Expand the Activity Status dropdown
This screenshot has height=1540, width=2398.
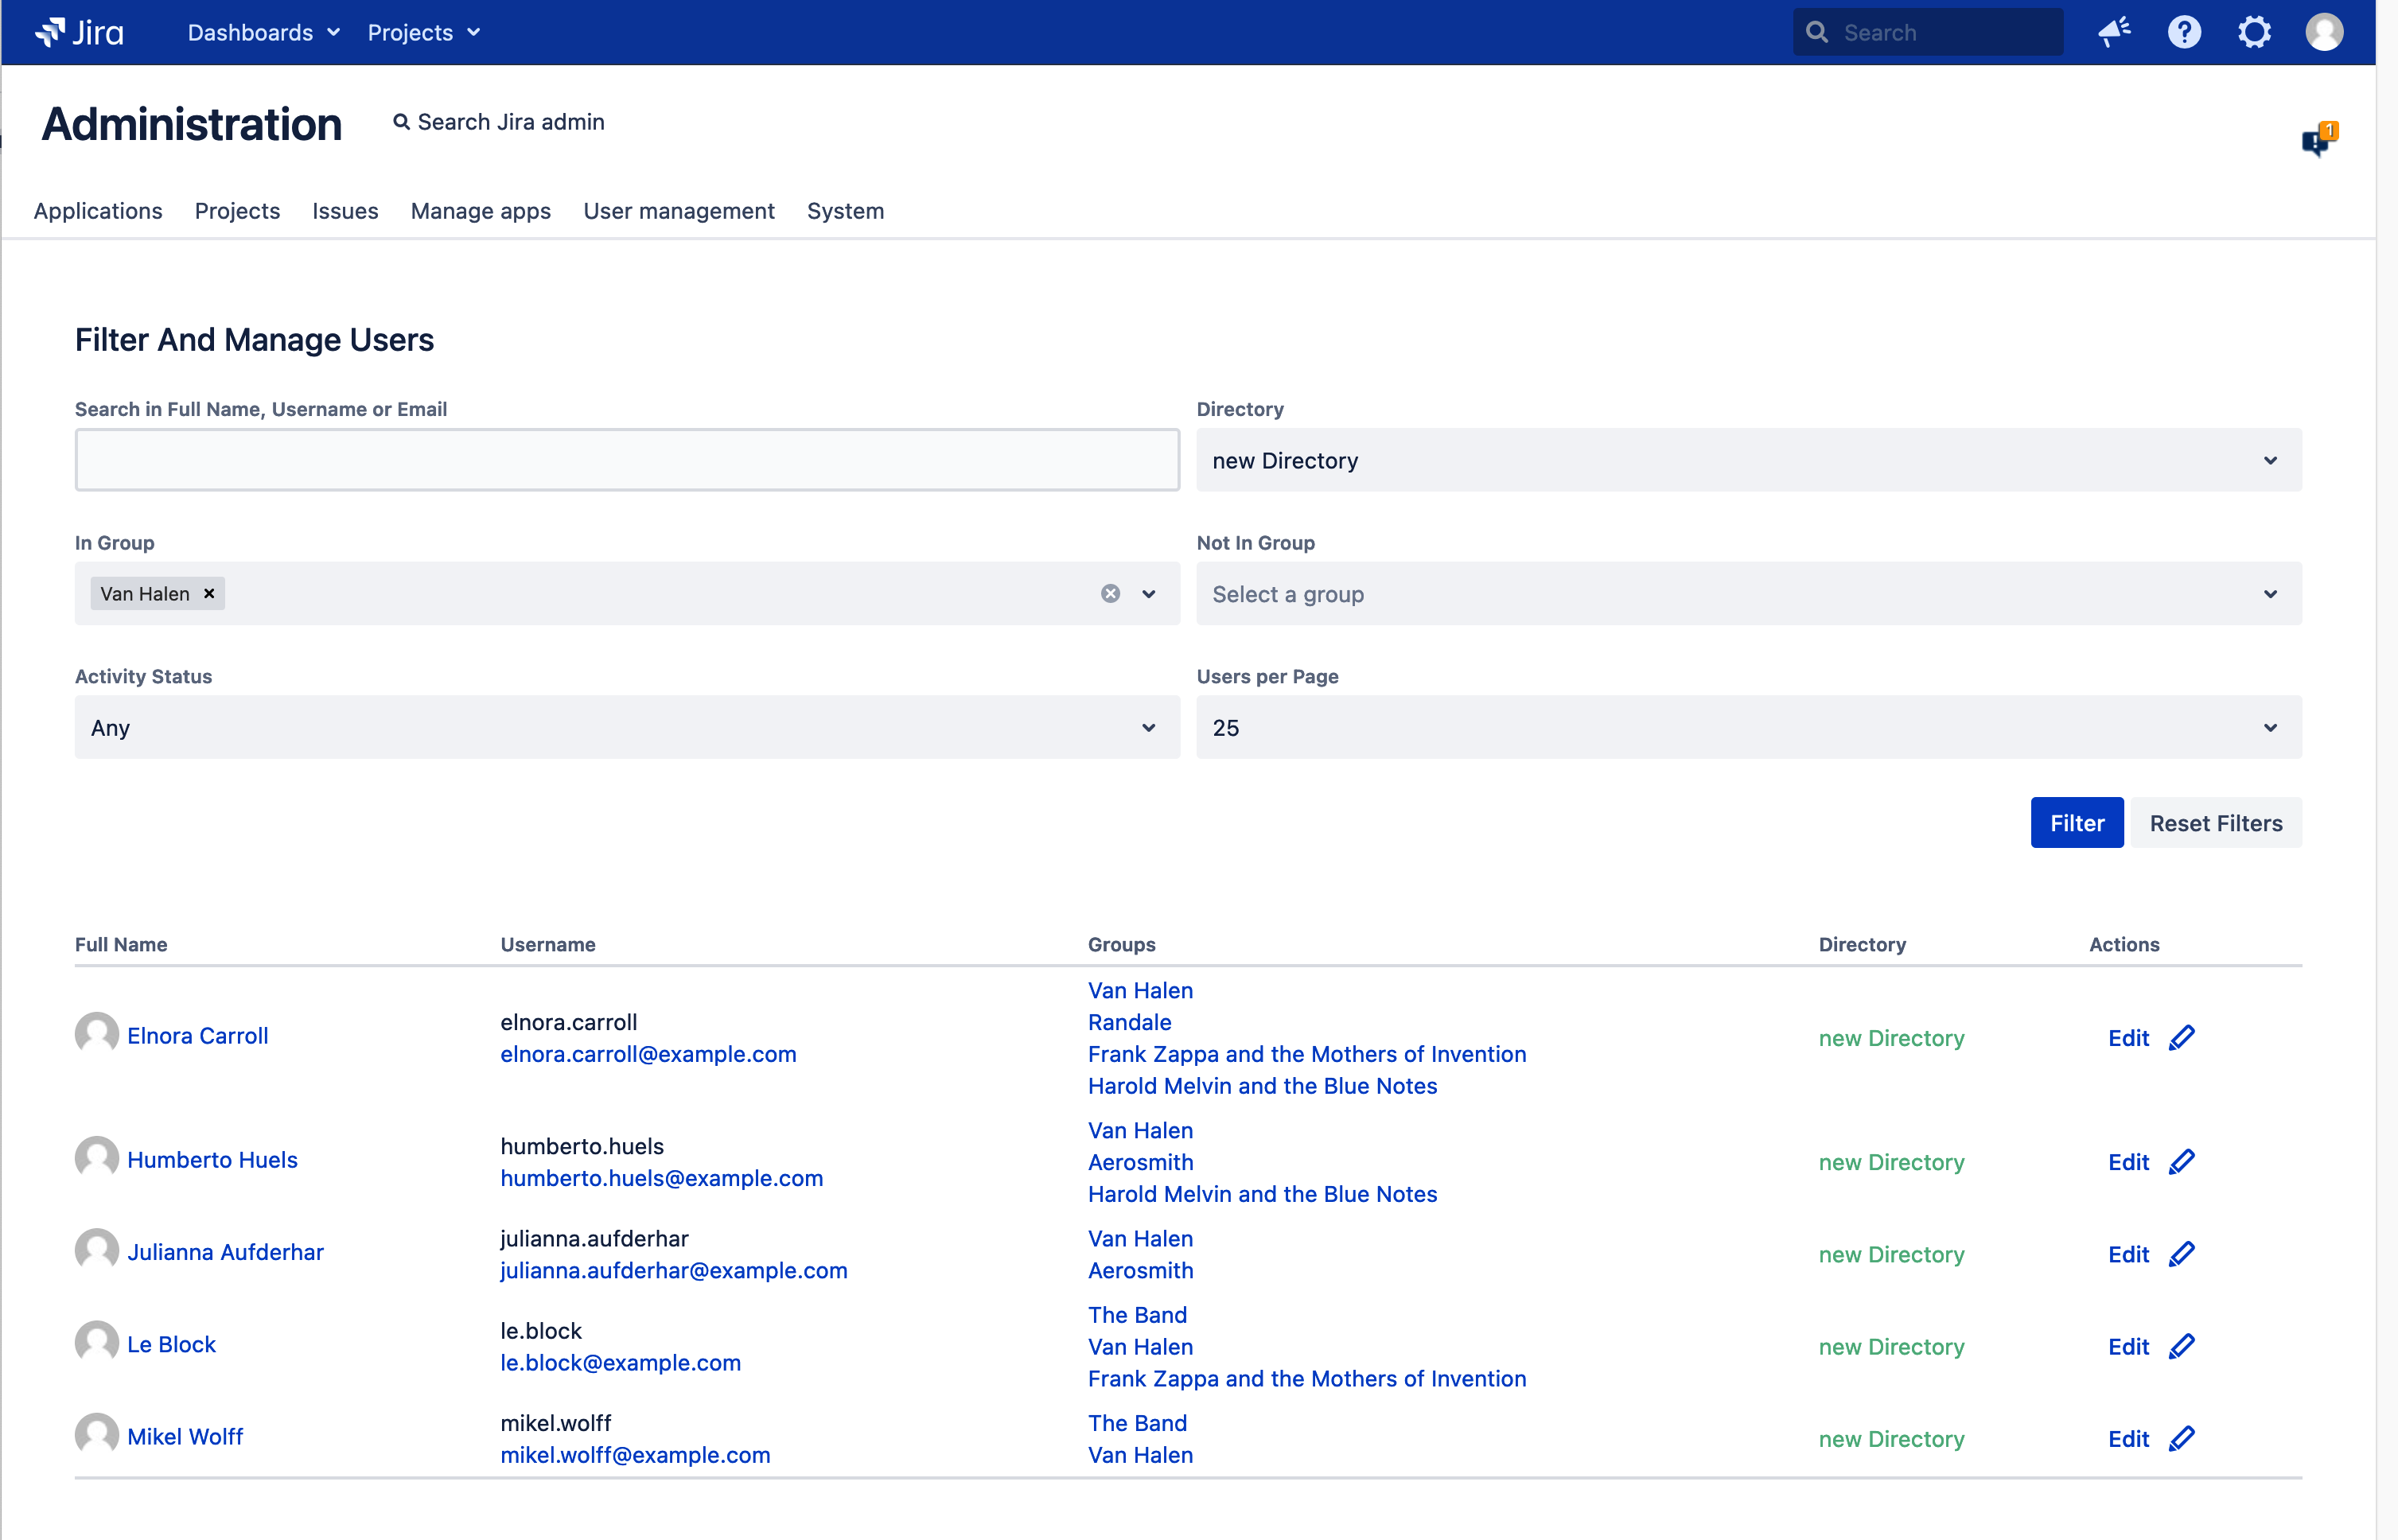(x=627, y=727)
